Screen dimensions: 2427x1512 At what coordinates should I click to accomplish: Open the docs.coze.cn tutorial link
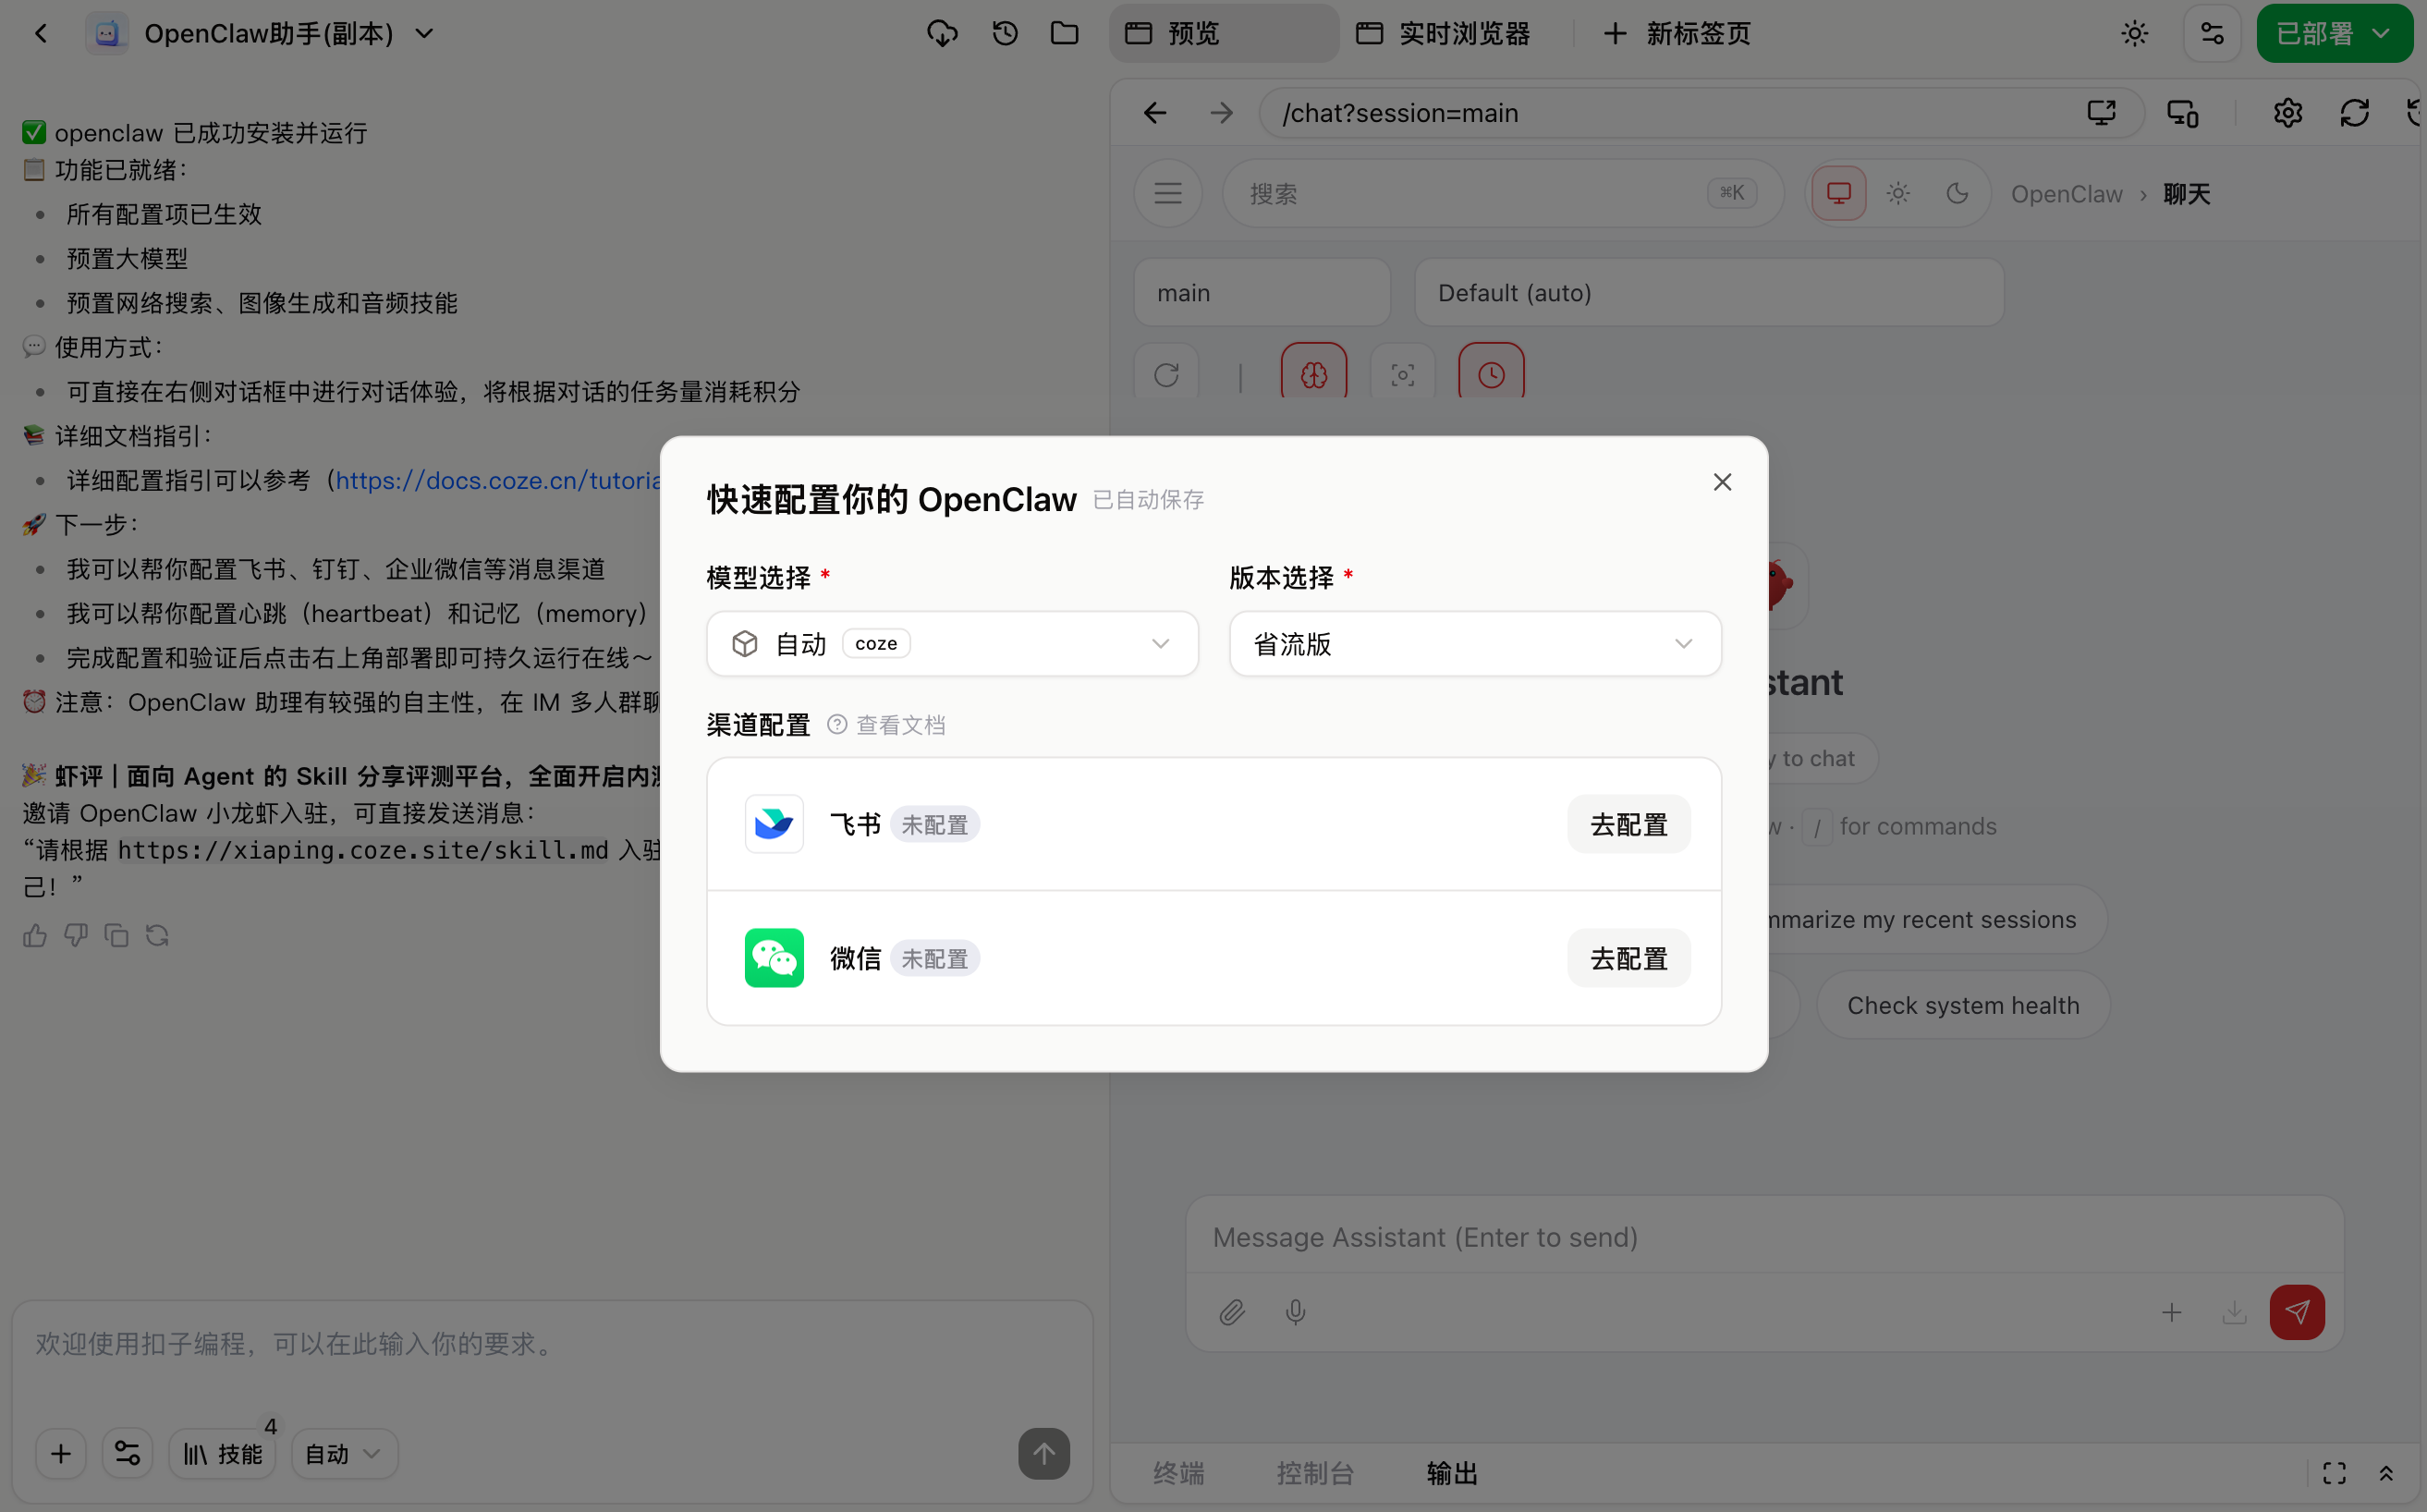[497, 481]
